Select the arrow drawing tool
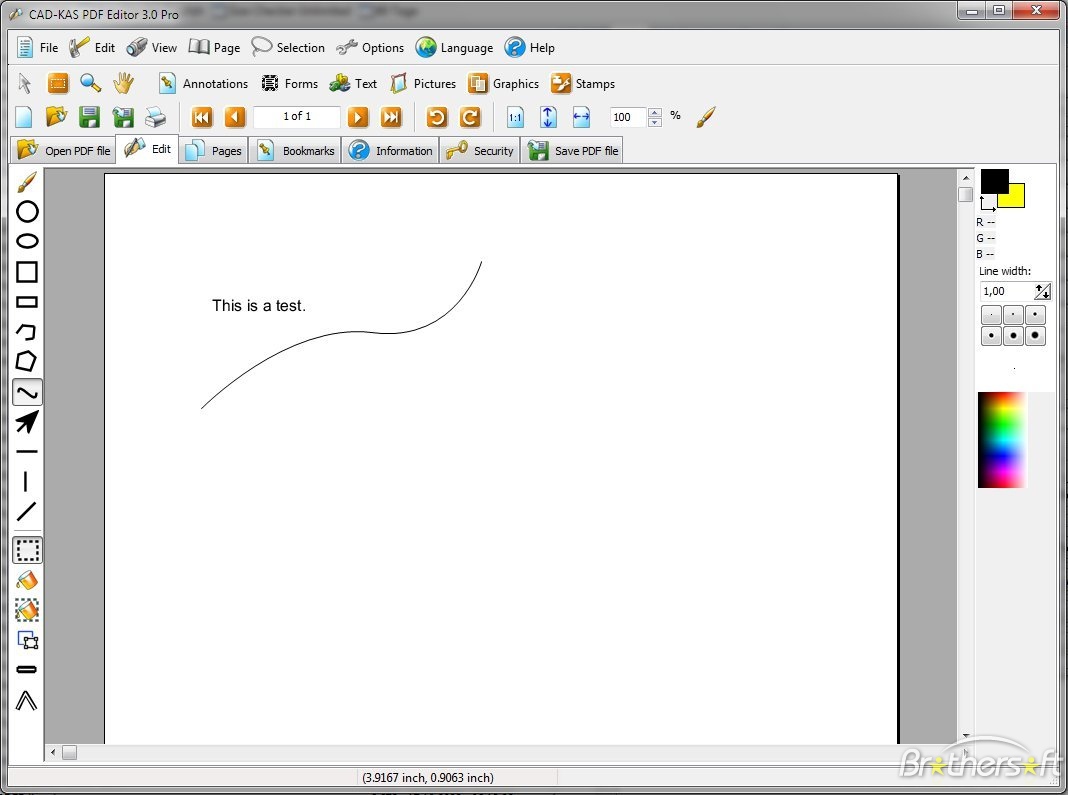Image resolution: width=1068 pixels, height=795 pixels. pyautogui.click(x=27, y=422)
